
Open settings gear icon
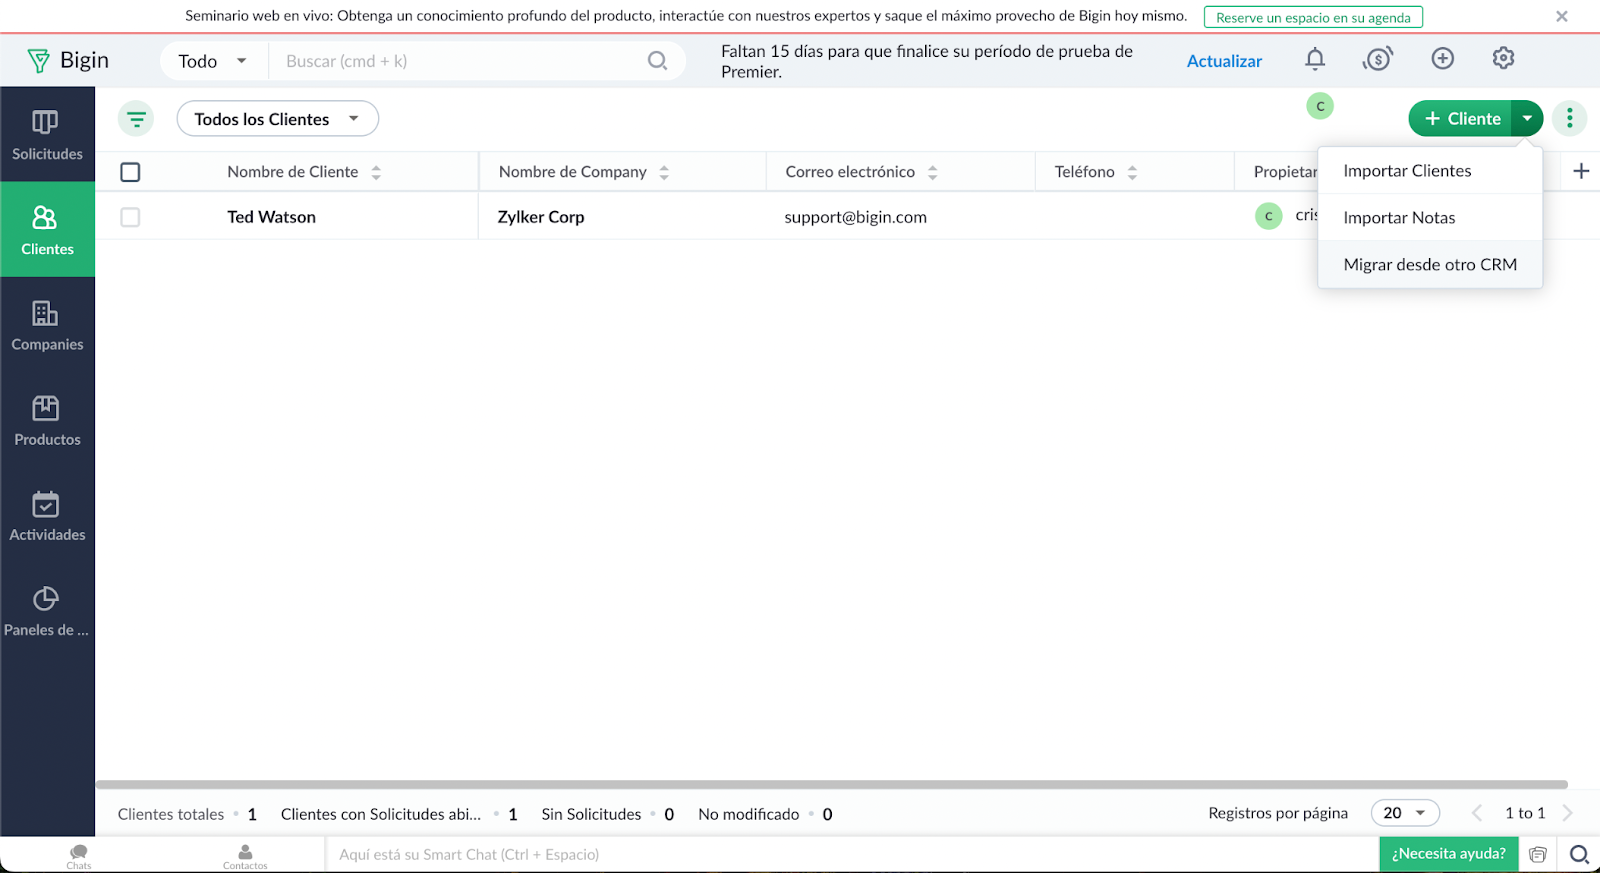(x=1503, y=59)
